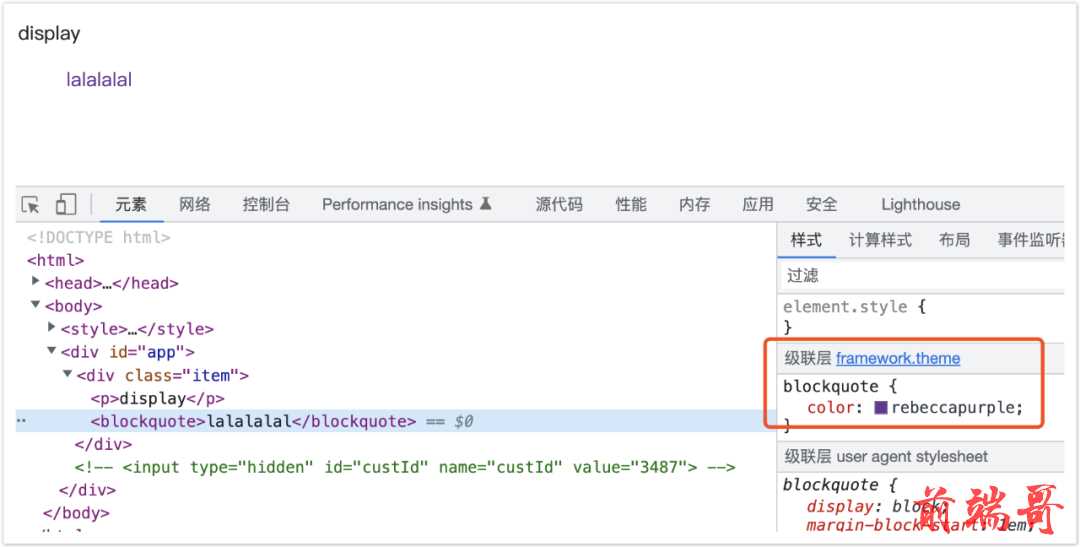Click the element.style rule block
The width and height of the screenshot is (1080, 547).
tap(923, 316)
